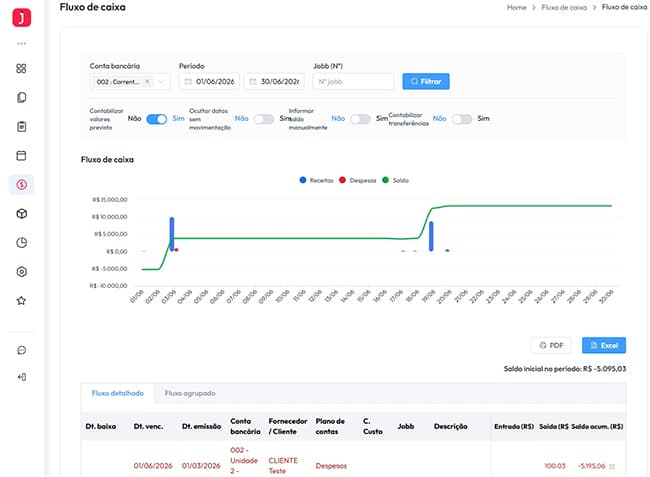Toggle Receitas legend blue dot
This screenshot has height=477, width=650.
pos(303,180)
